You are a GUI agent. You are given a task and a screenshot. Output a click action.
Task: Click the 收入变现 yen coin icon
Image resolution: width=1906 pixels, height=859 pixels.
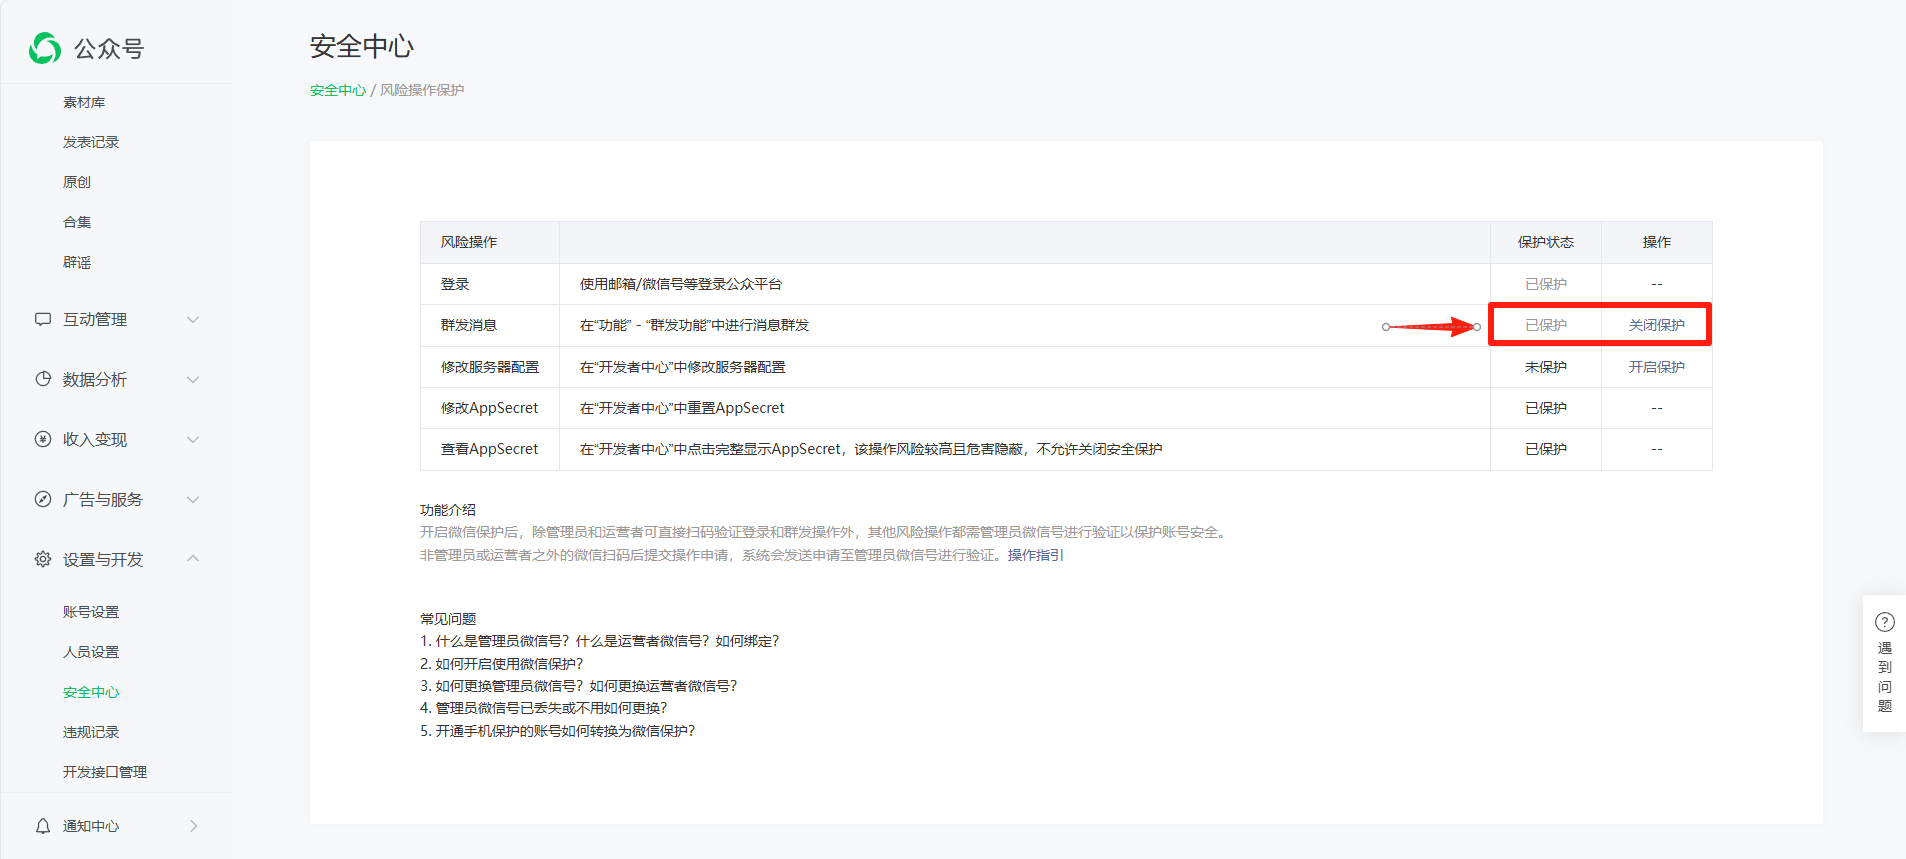[43, 439]
